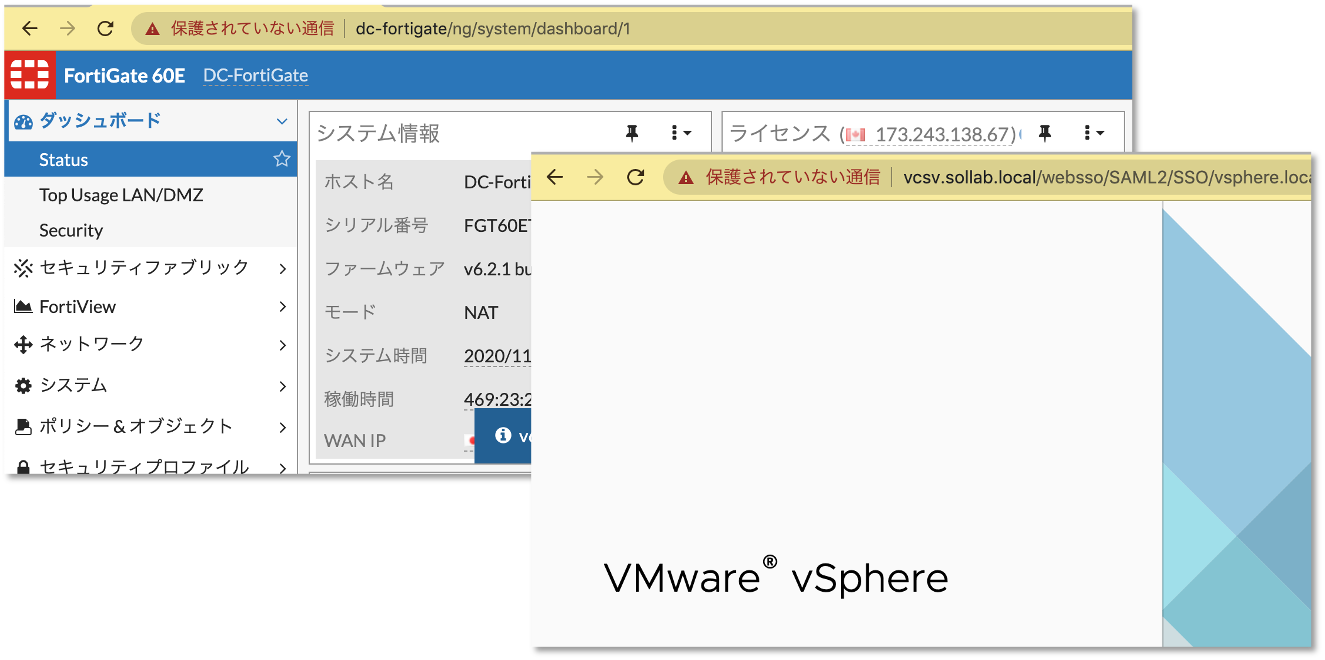Go forward in the FortiGate browser window
Viewport: 1325px width, 660px height.
[67, 28]
